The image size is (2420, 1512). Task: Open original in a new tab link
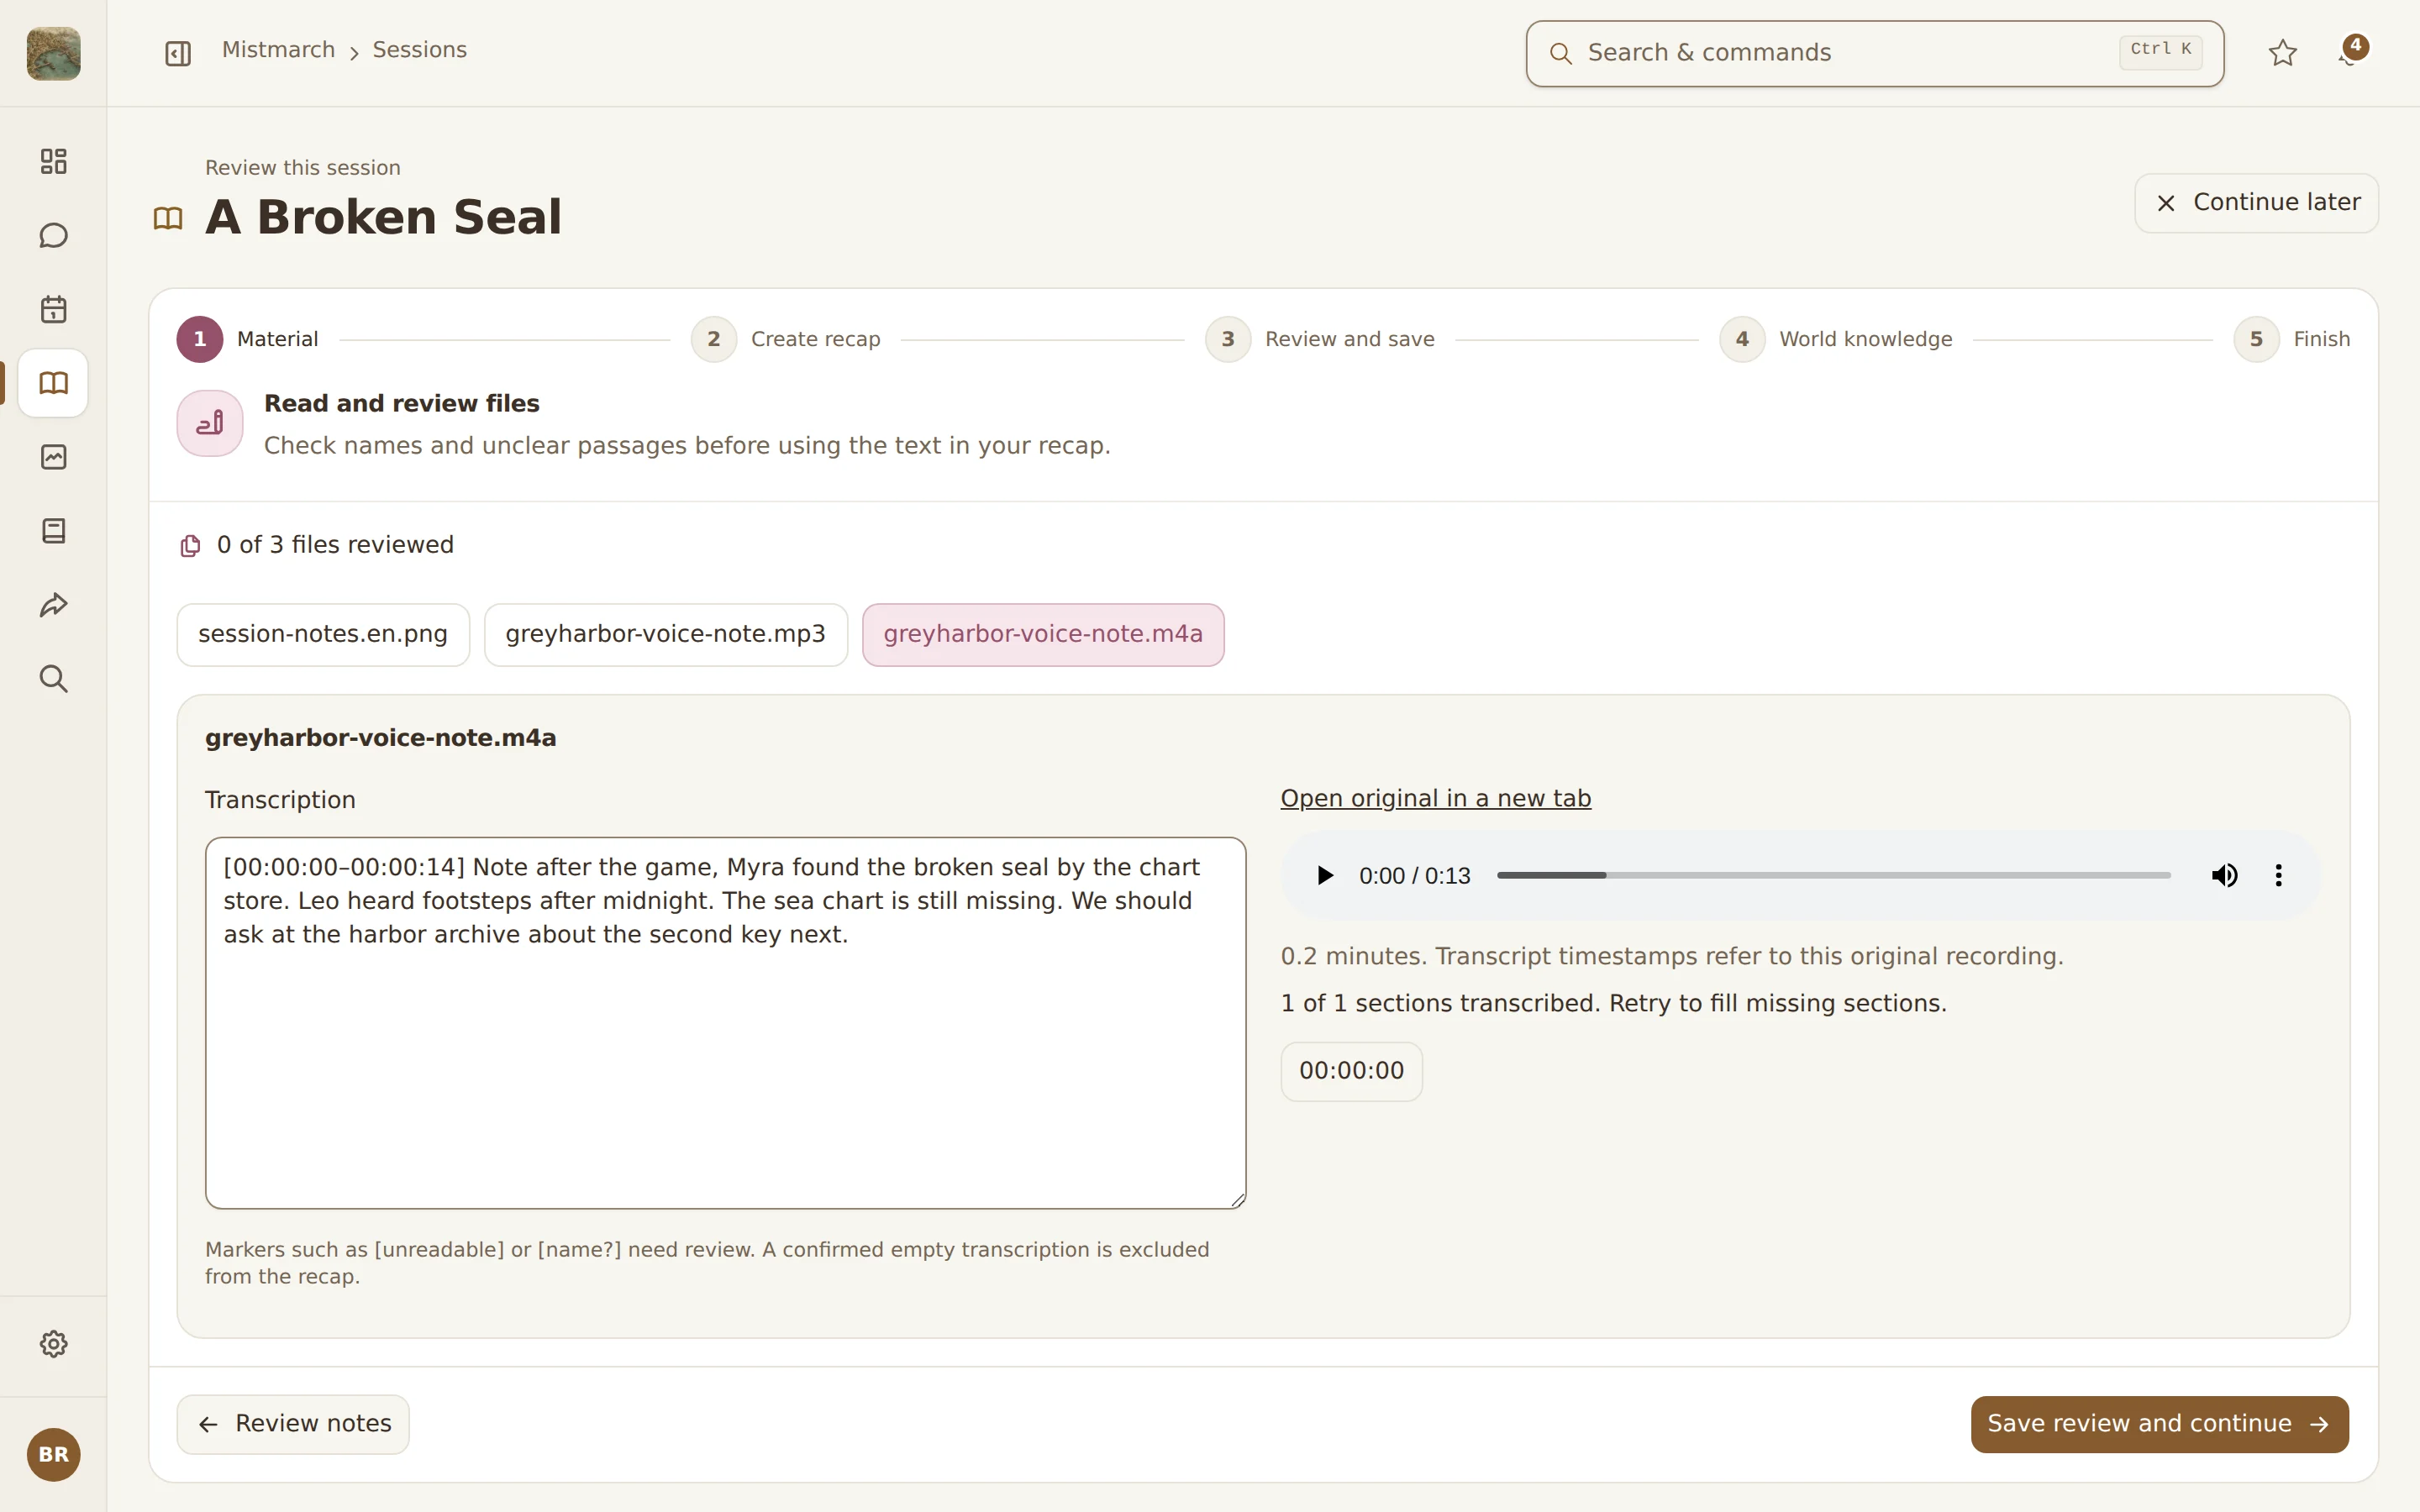pos(1435,798)
